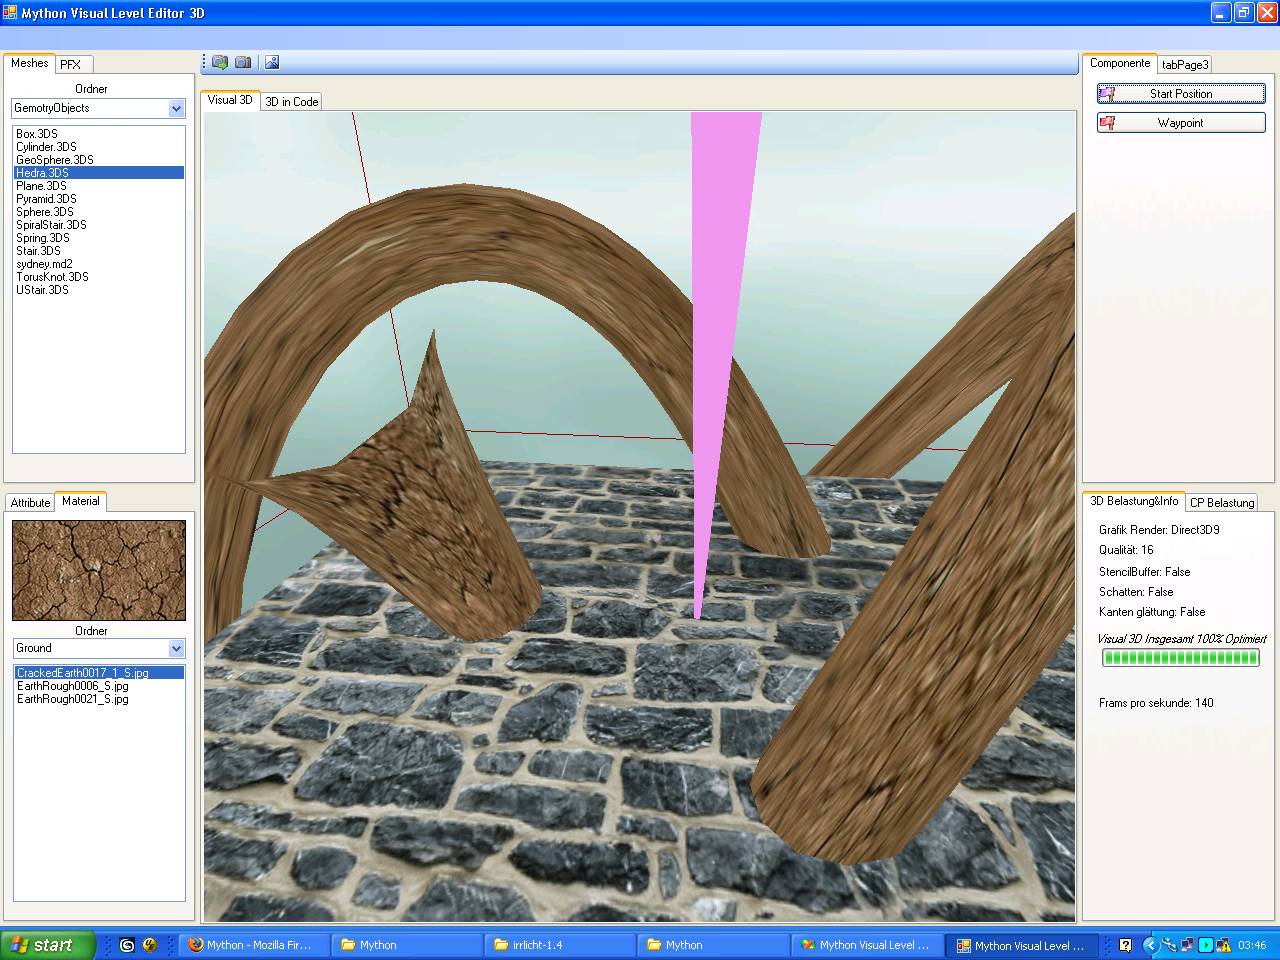This screenshot has height=960, width=1280.
Task: Click the help question mark tray icon
Action: [x=1125, y=945]
